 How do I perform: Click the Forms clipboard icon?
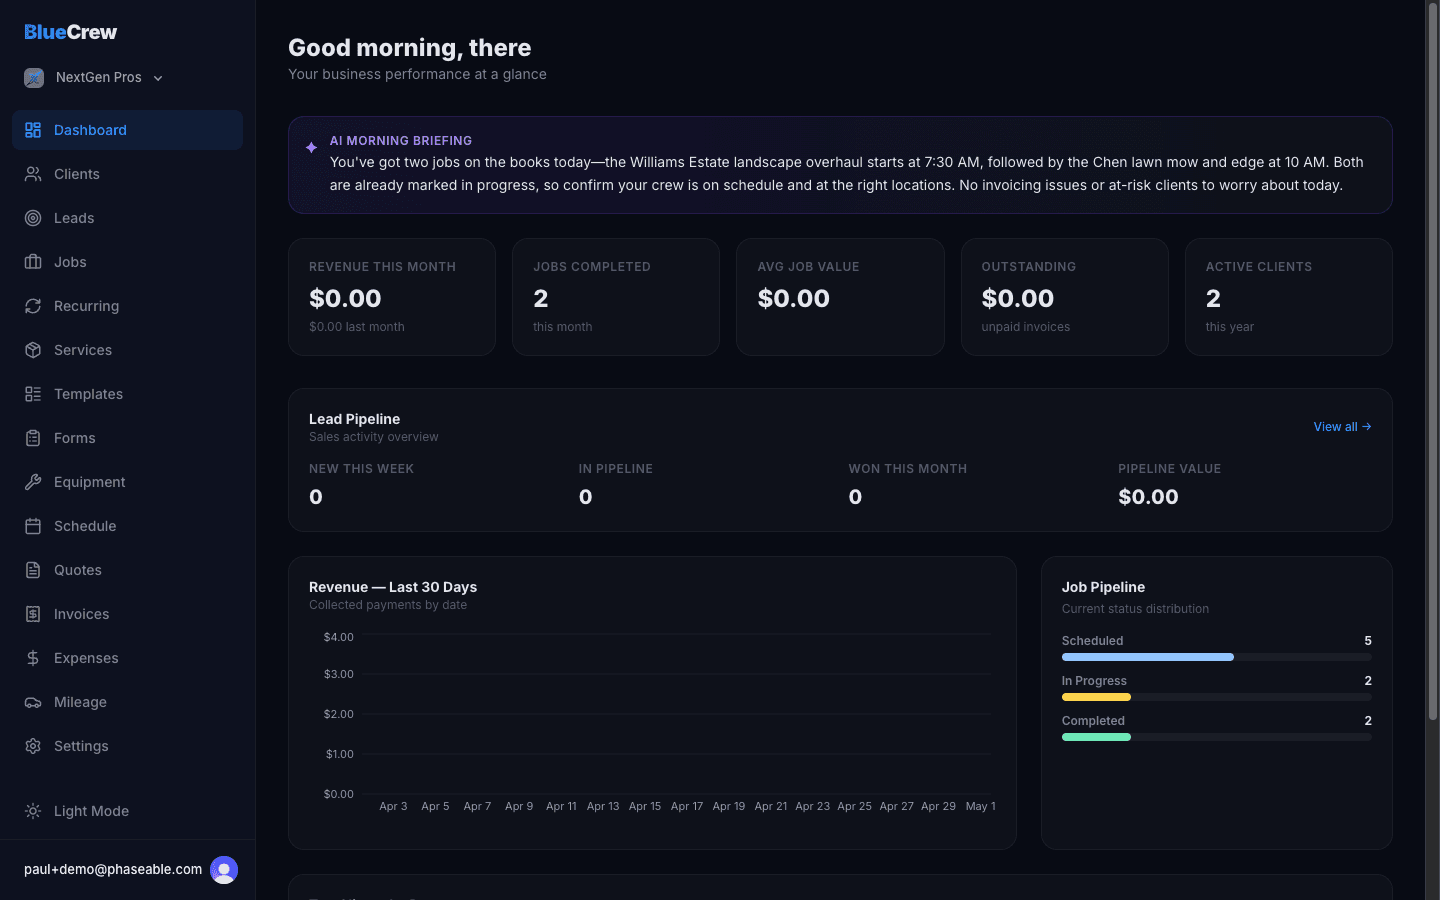click(x=33, y=438)
